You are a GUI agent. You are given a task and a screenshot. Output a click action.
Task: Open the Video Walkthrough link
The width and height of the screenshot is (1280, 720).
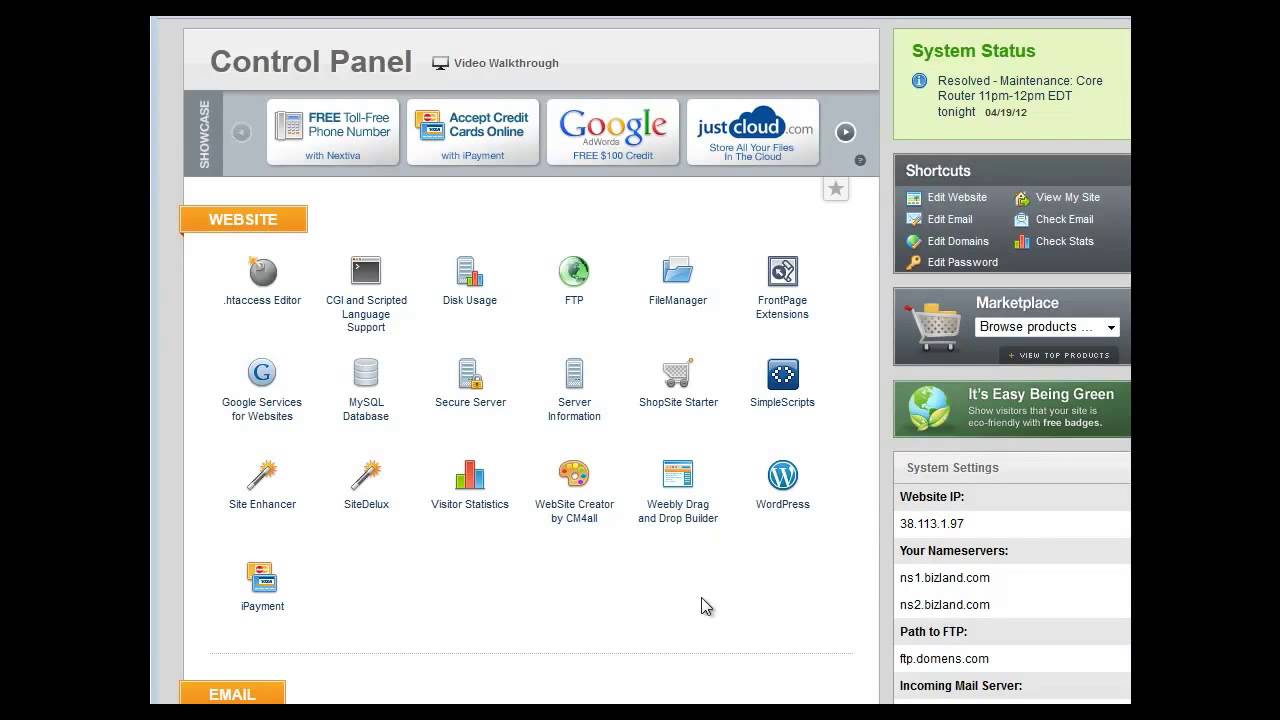click(496, 63)
